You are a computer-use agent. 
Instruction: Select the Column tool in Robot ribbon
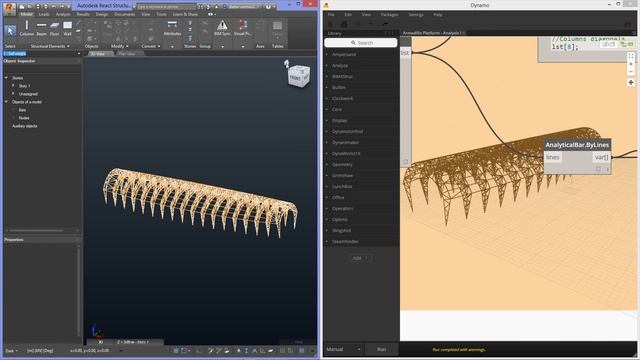pyautogui.click(x=27, y=28)
